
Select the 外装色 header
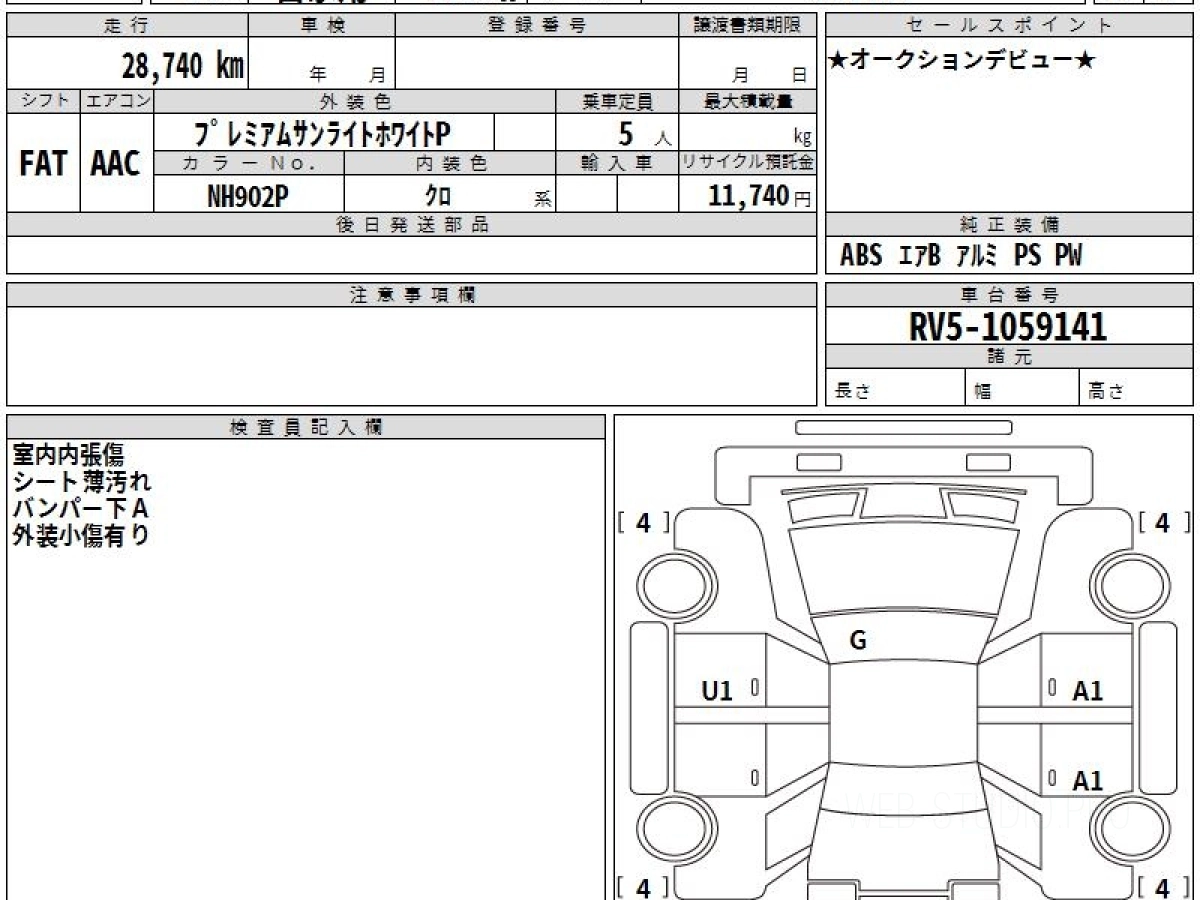(x=355, y=101)
